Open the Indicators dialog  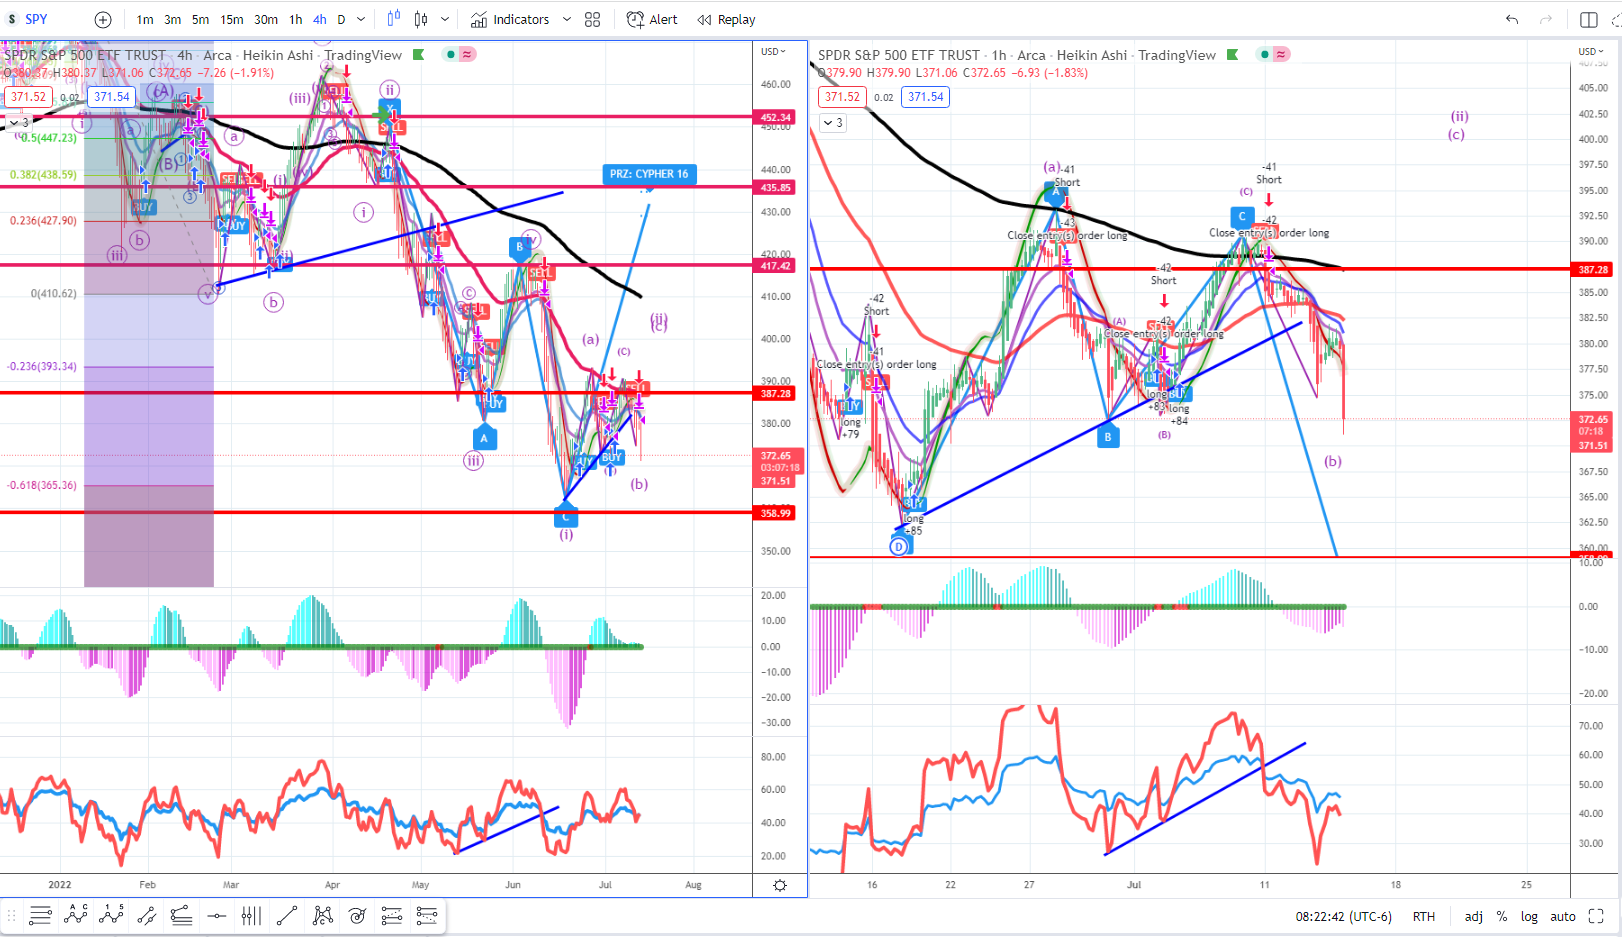tap(510, 19)
